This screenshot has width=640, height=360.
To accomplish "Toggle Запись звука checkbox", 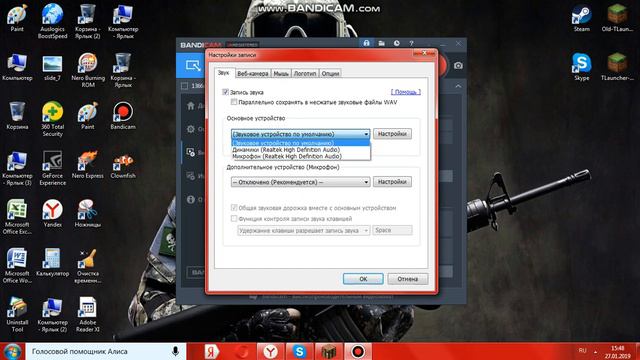I will (x=225, y=92).
